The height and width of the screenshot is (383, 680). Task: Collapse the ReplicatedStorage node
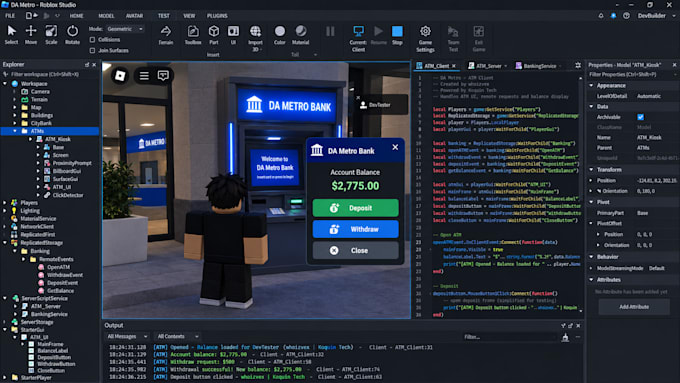pyautogui.click(x=5, y=242)
